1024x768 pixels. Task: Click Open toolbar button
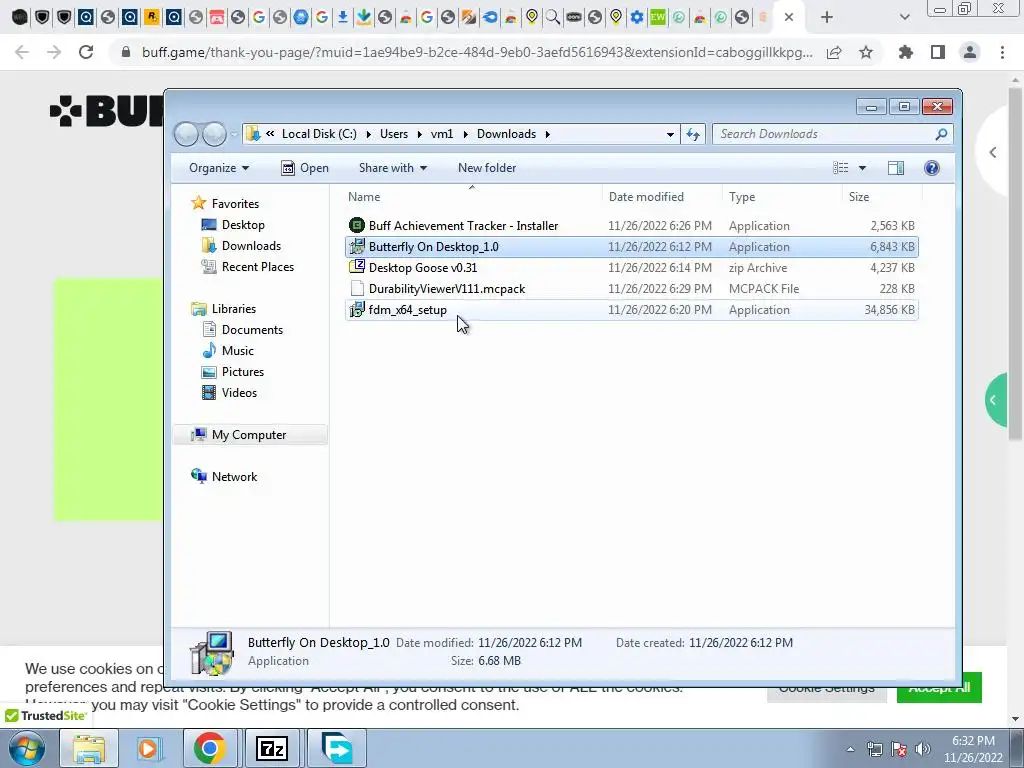305,168
